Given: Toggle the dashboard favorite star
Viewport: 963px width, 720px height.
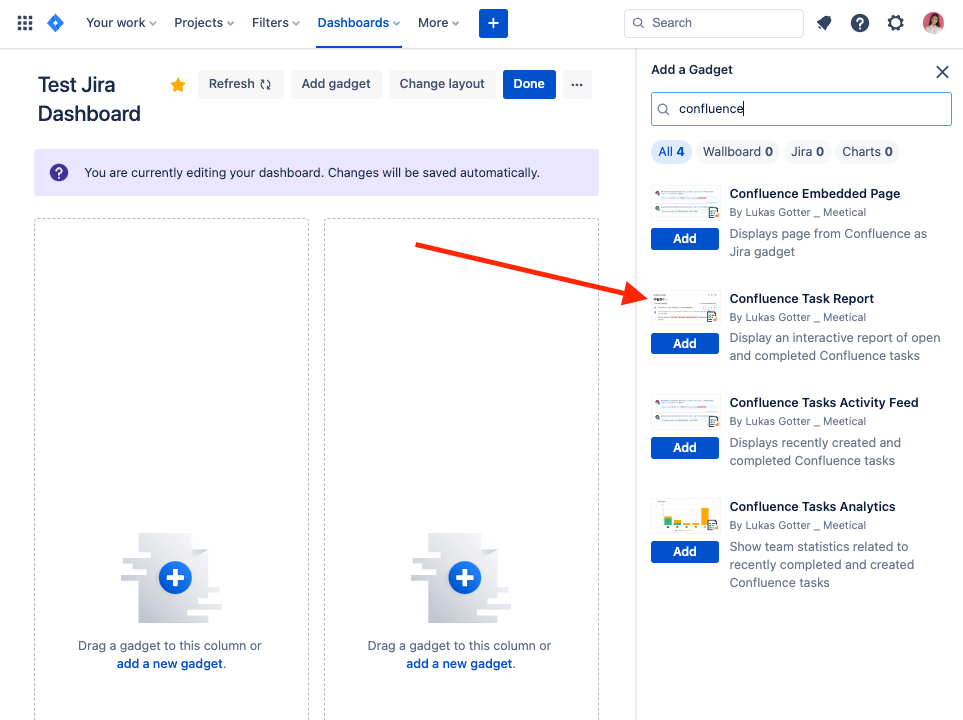Looking at the screenshot, I should pos(178,85).
